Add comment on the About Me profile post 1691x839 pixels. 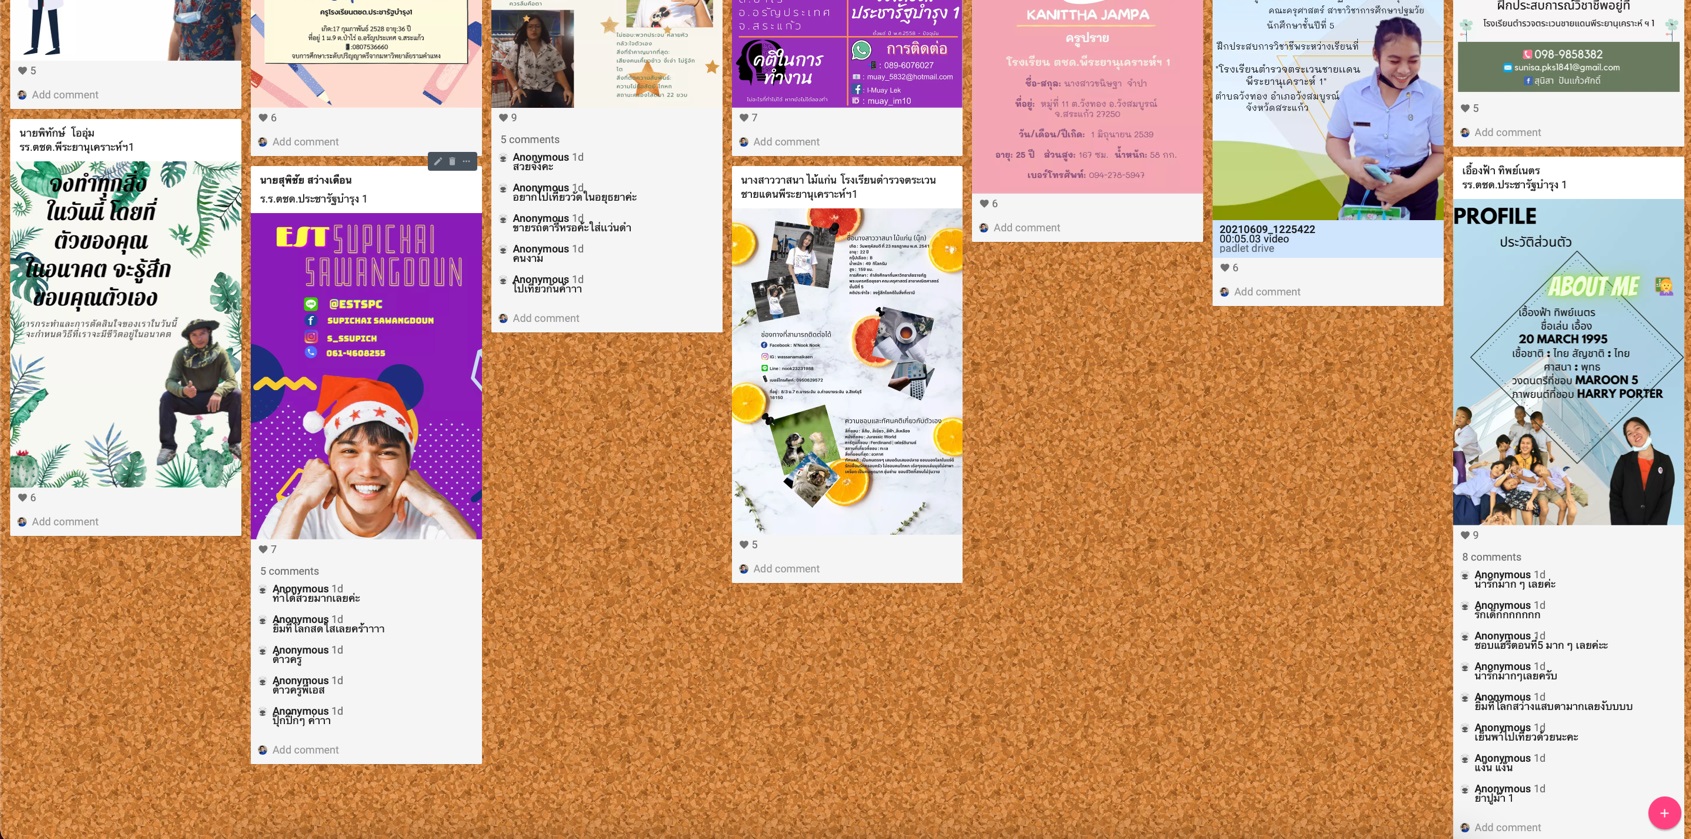click(1507, 828)
